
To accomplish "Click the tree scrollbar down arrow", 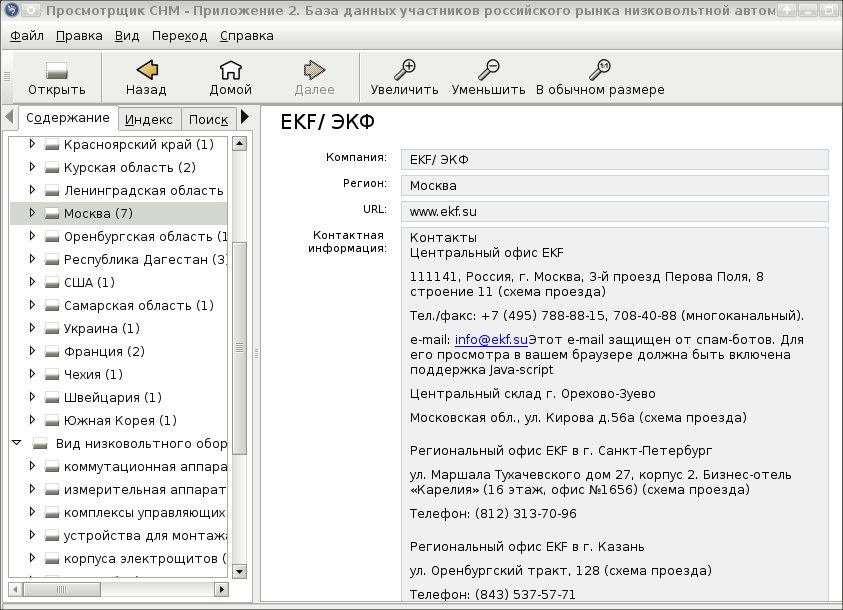I will (x=240, y=571).
